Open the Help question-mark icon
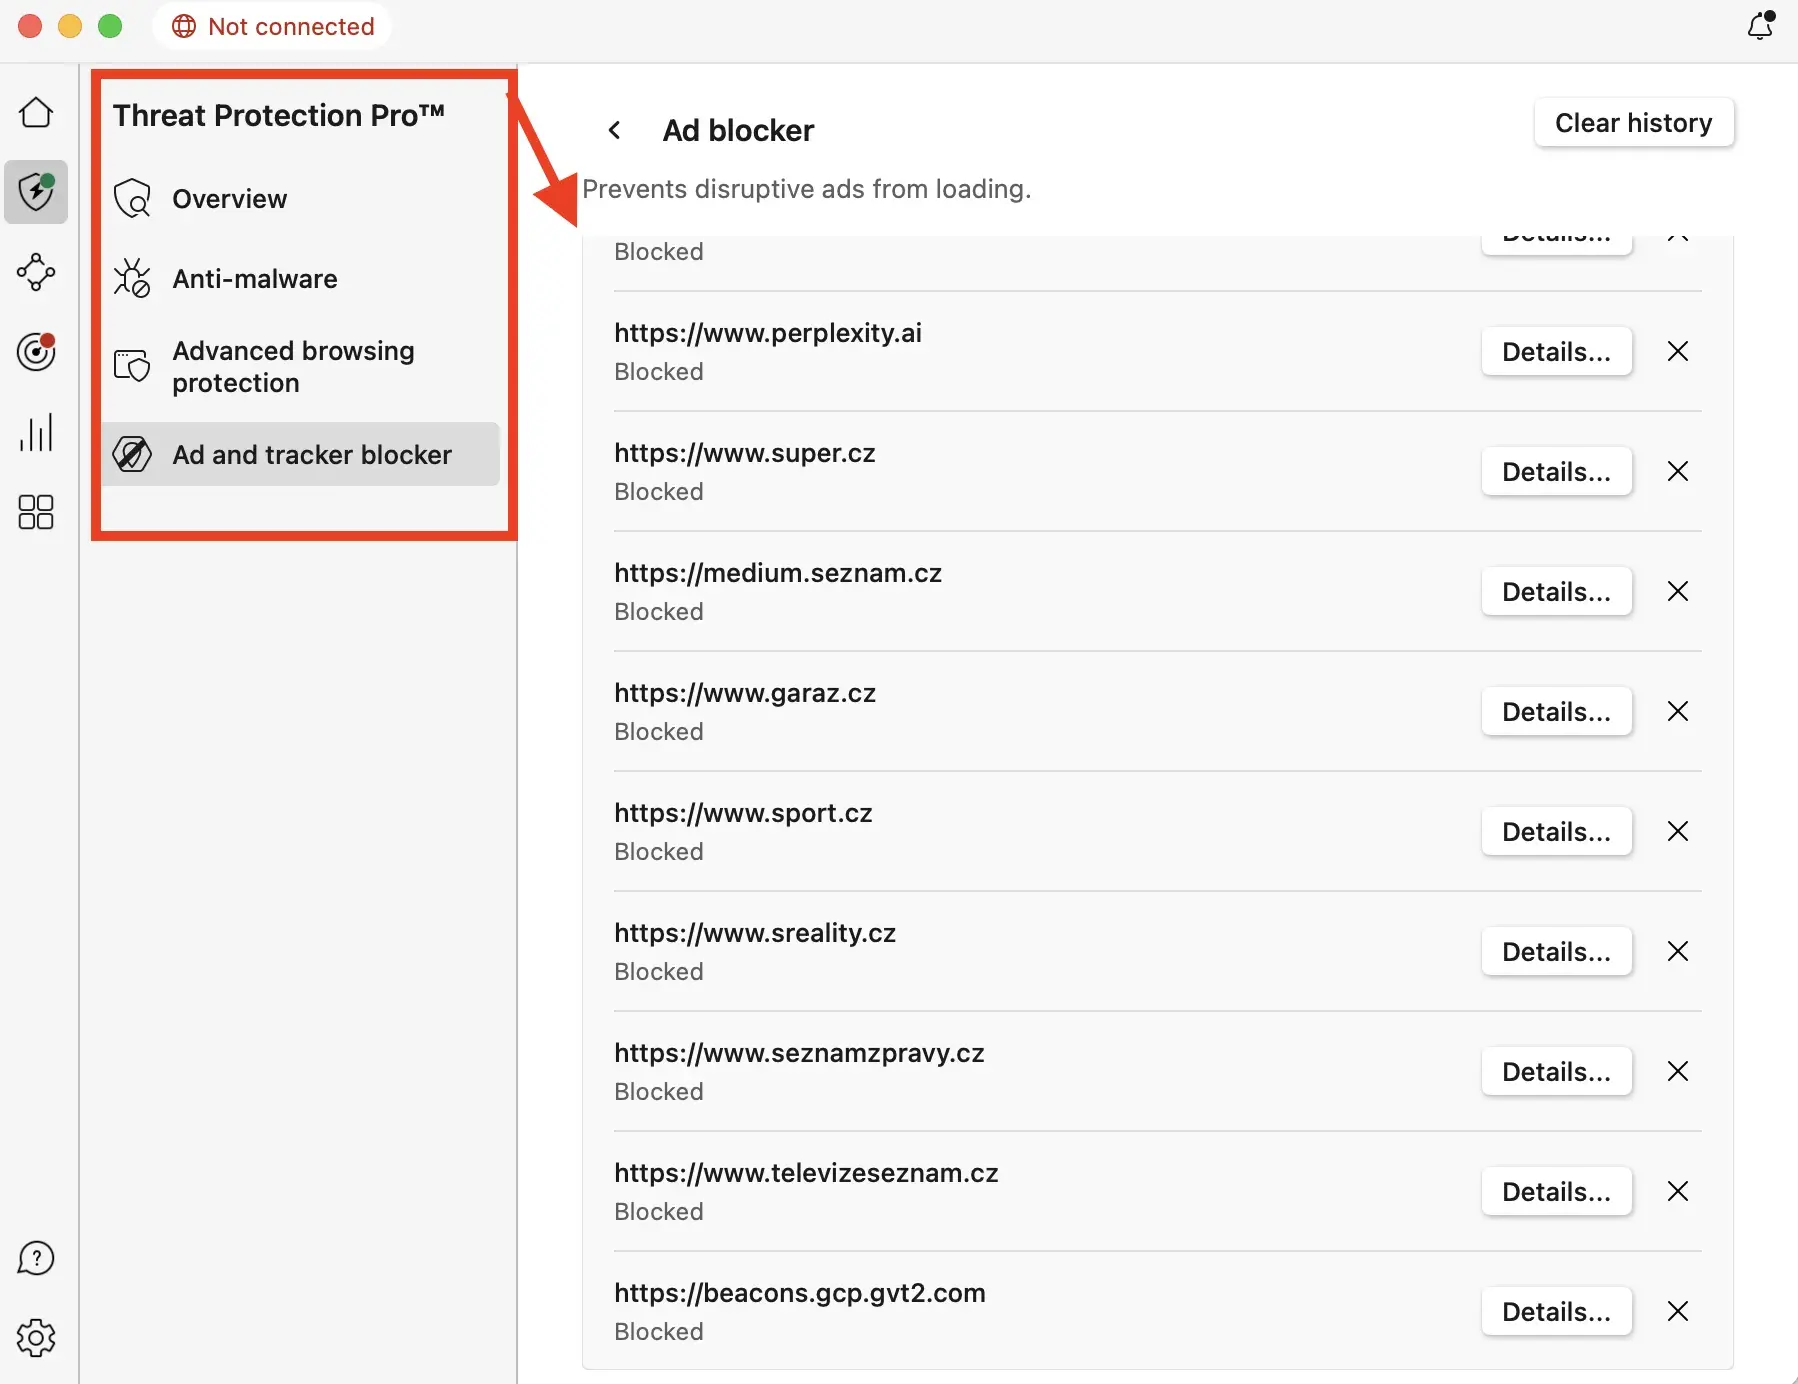 (36, 1258)
